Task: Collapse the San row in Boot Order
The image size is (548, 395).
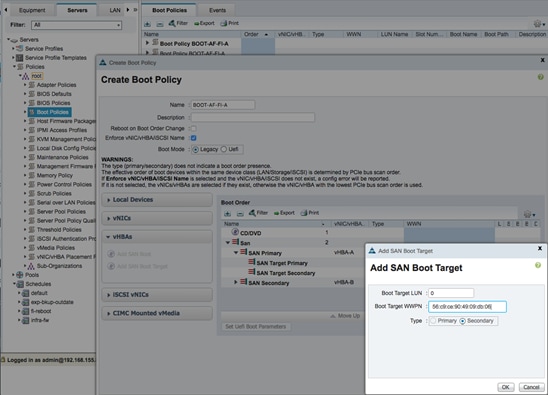Action: coord(228,243)
